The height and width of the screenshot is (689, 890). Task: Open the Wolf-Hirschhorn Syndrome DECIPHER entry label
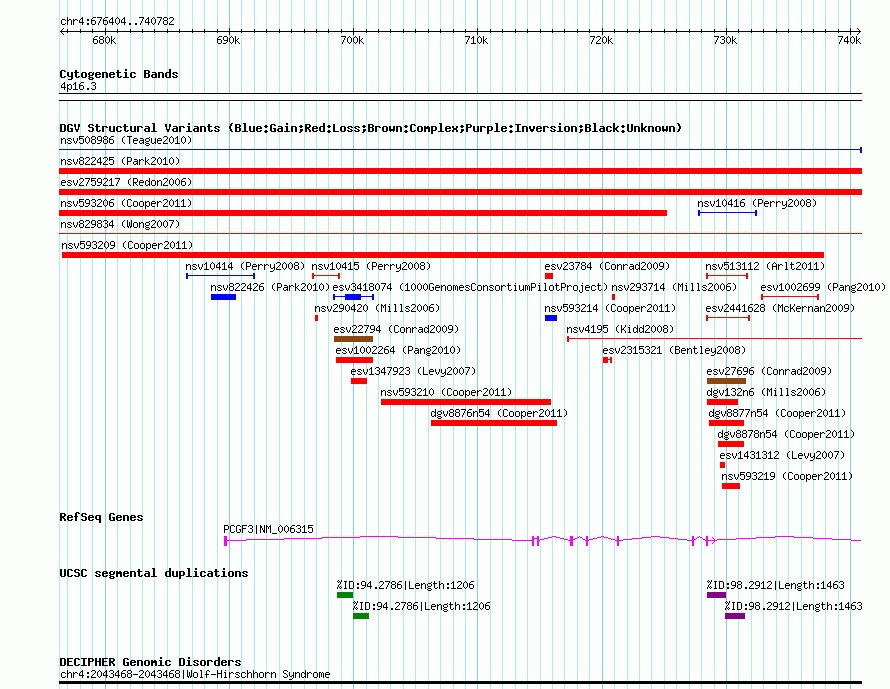coord(195,674)
